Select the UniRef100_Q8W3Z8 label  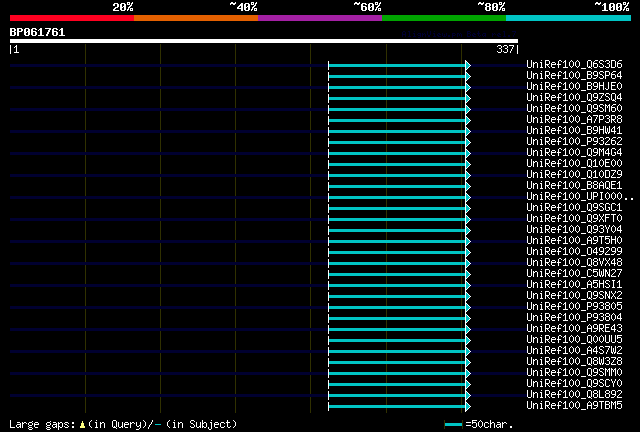coord(574,362)
